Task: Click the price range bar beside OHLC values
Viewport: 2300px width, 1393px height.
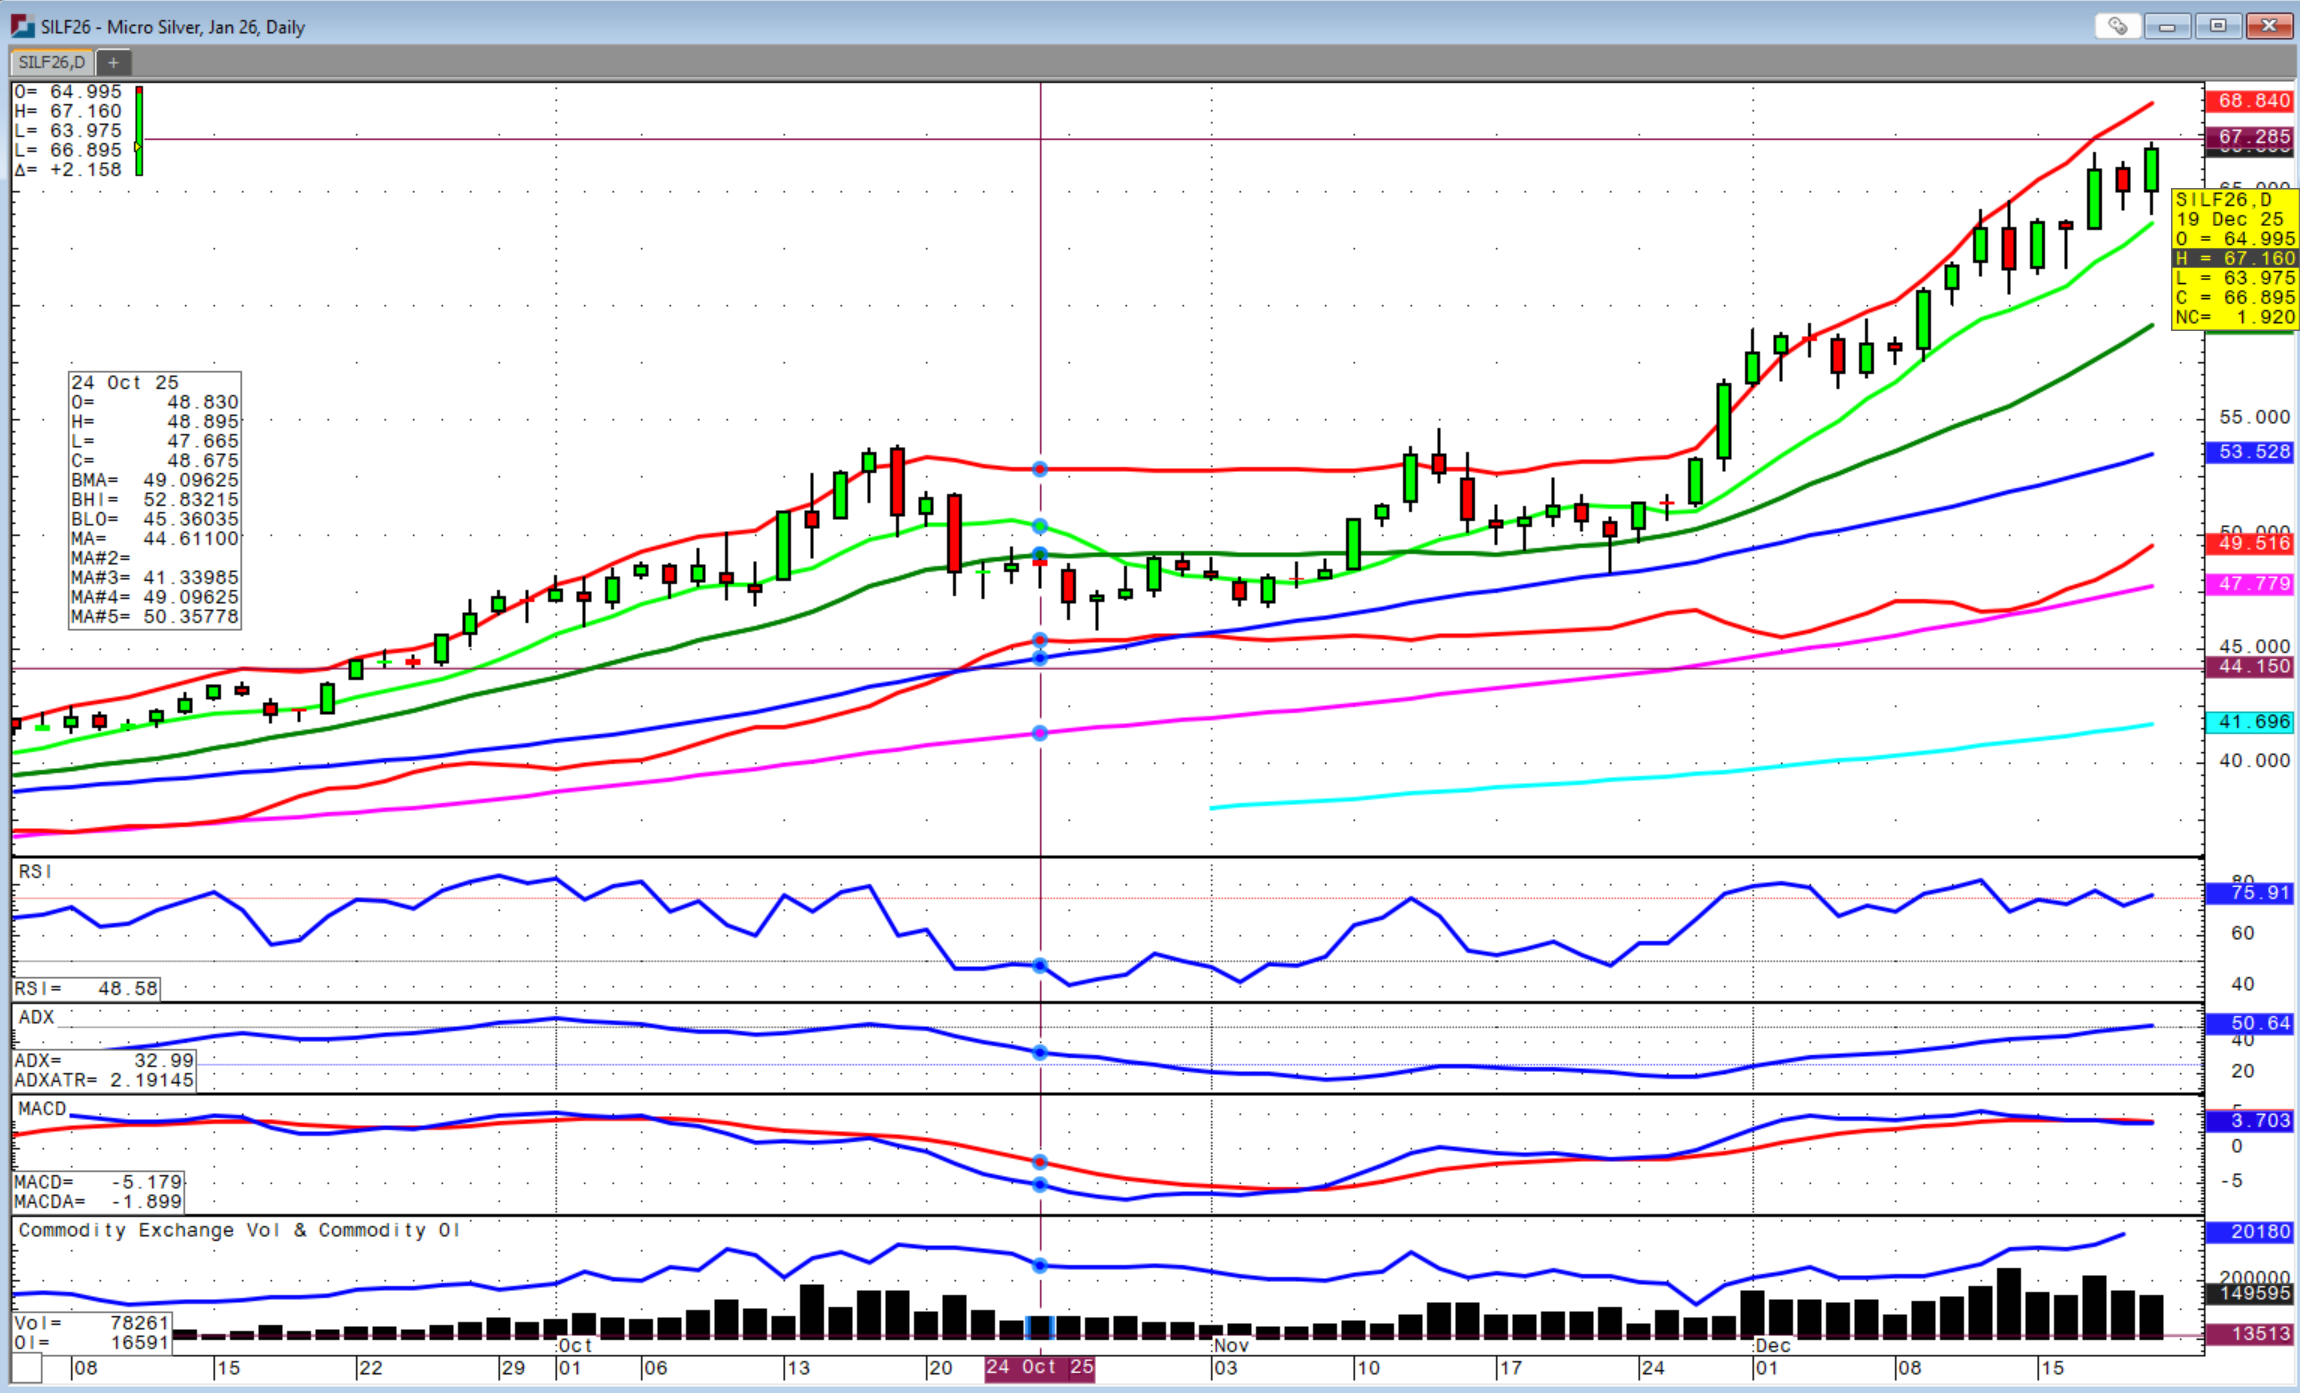Action: tap(139, 131)
